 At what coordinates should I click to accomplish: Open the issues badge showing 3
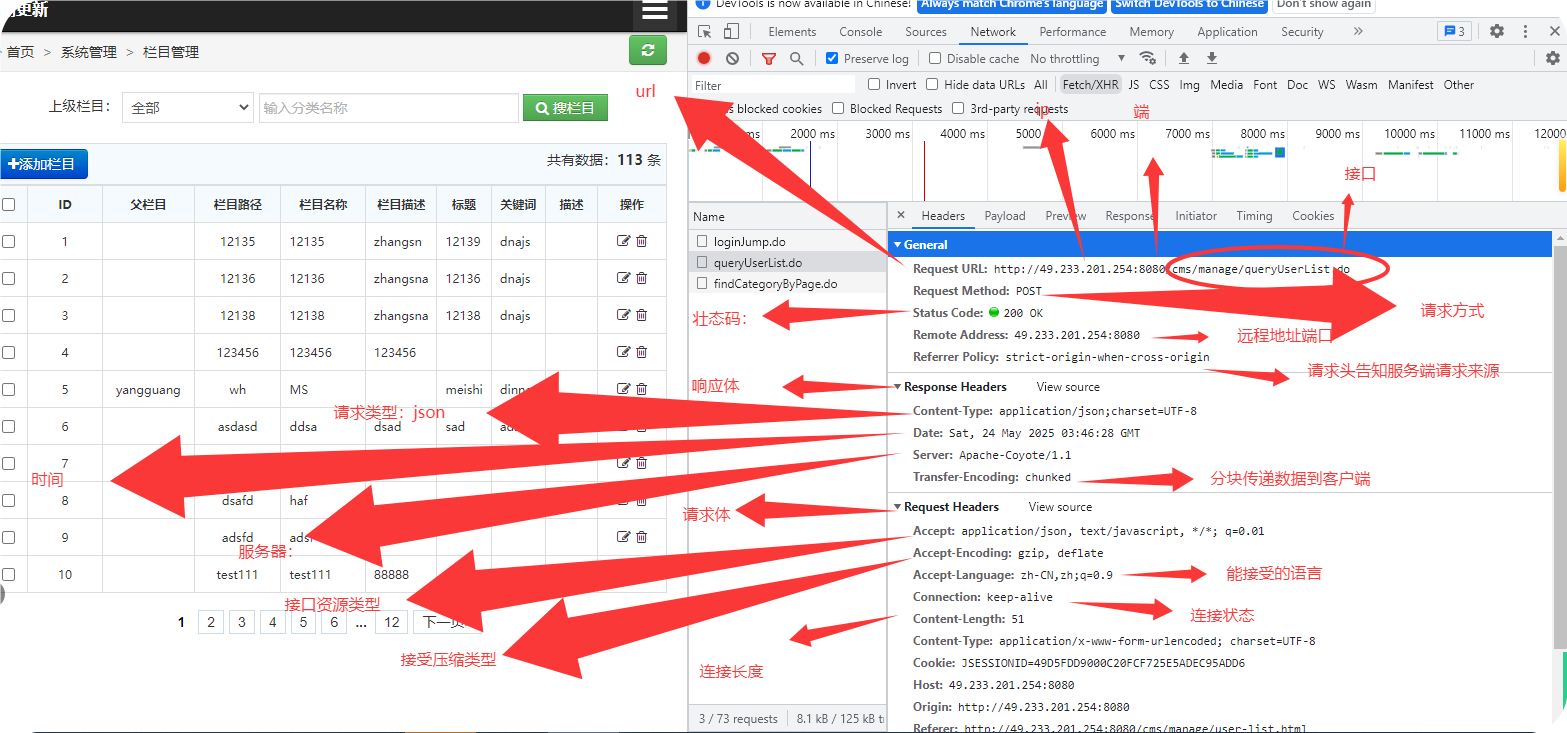[1454, 31]
